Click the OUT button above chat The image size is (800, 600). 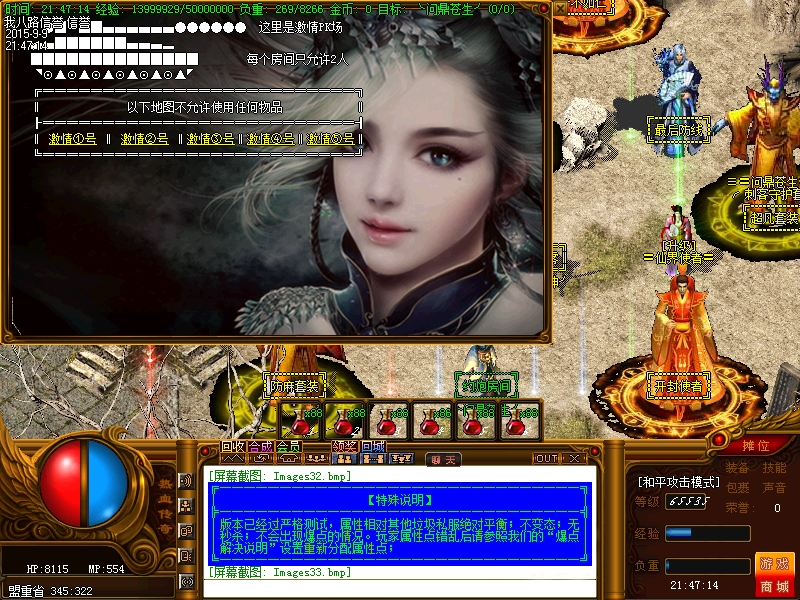click(546, 459)
